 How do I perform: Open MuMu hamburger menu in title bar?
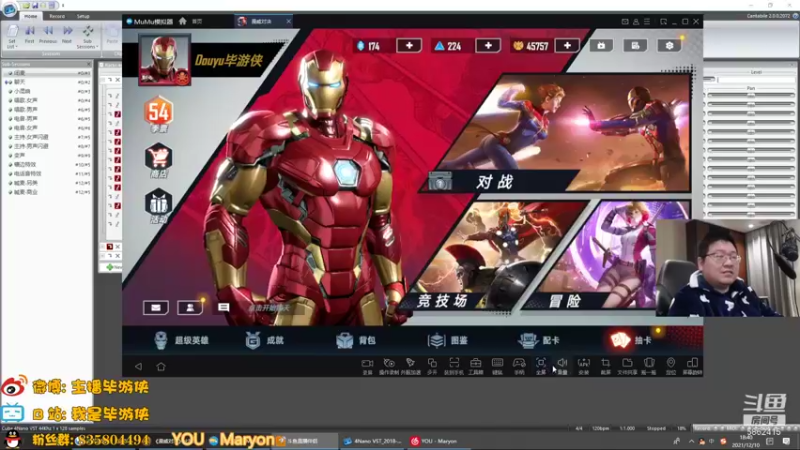pos(647,21)
